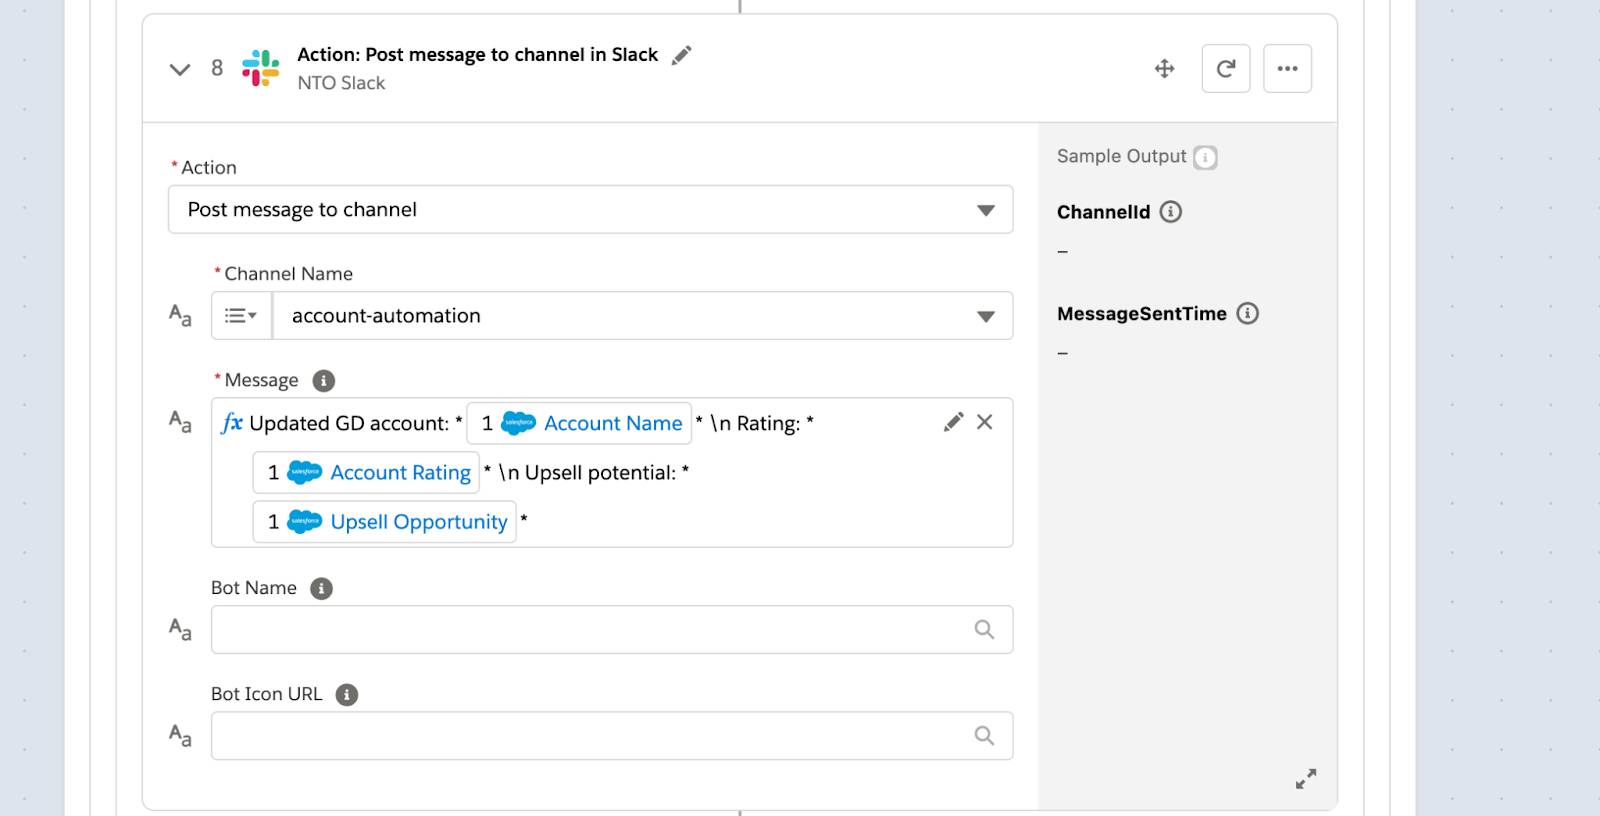Toggle the Channel Name text mode Aa icon
The height and width of the screenshot is (816, 1600).
180,316
